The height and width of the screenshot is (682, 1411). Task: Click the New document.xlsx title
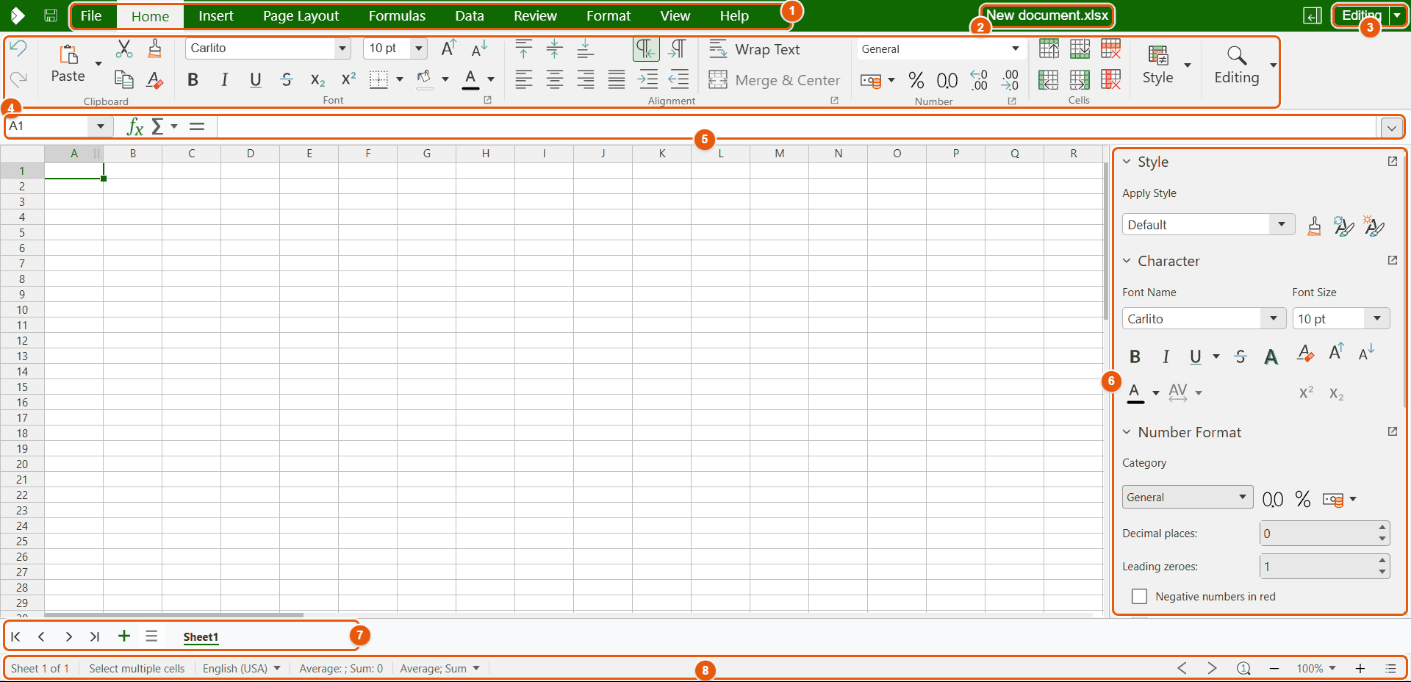point(1047,16)
